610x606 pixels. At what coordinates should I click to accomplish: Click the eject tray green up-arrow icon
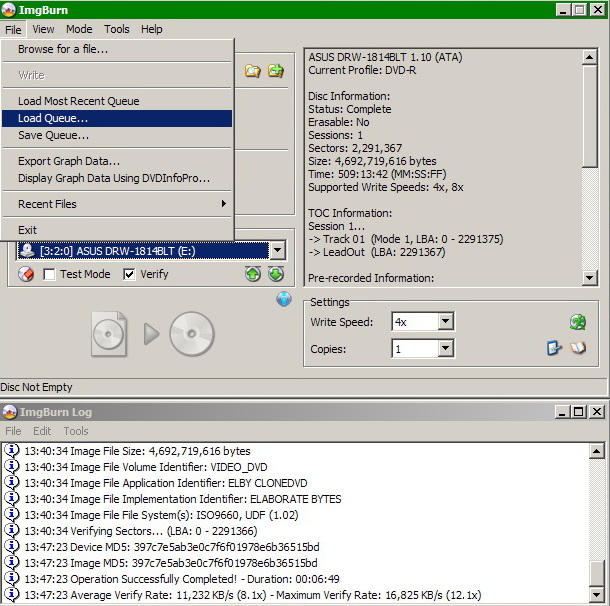(x=253, y=274)
